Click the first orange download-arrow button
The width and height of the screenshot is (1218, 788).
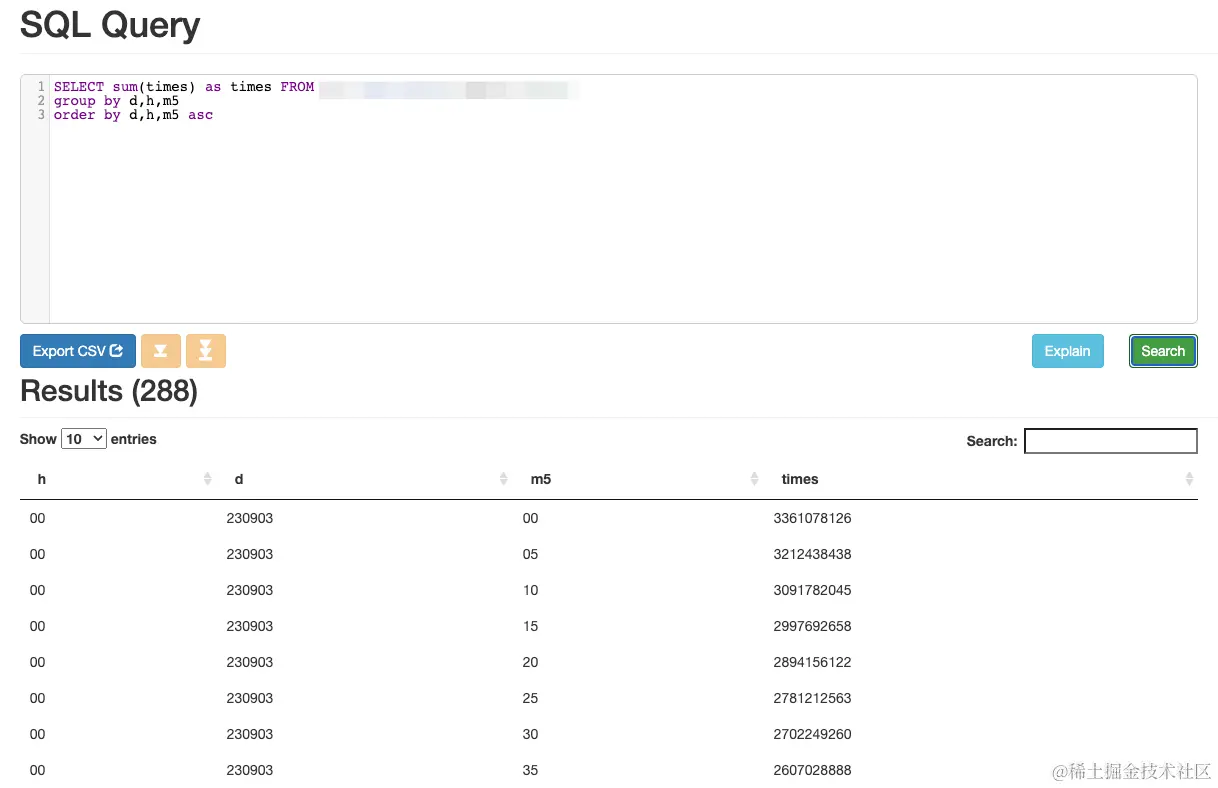click(x=161, y=351)
